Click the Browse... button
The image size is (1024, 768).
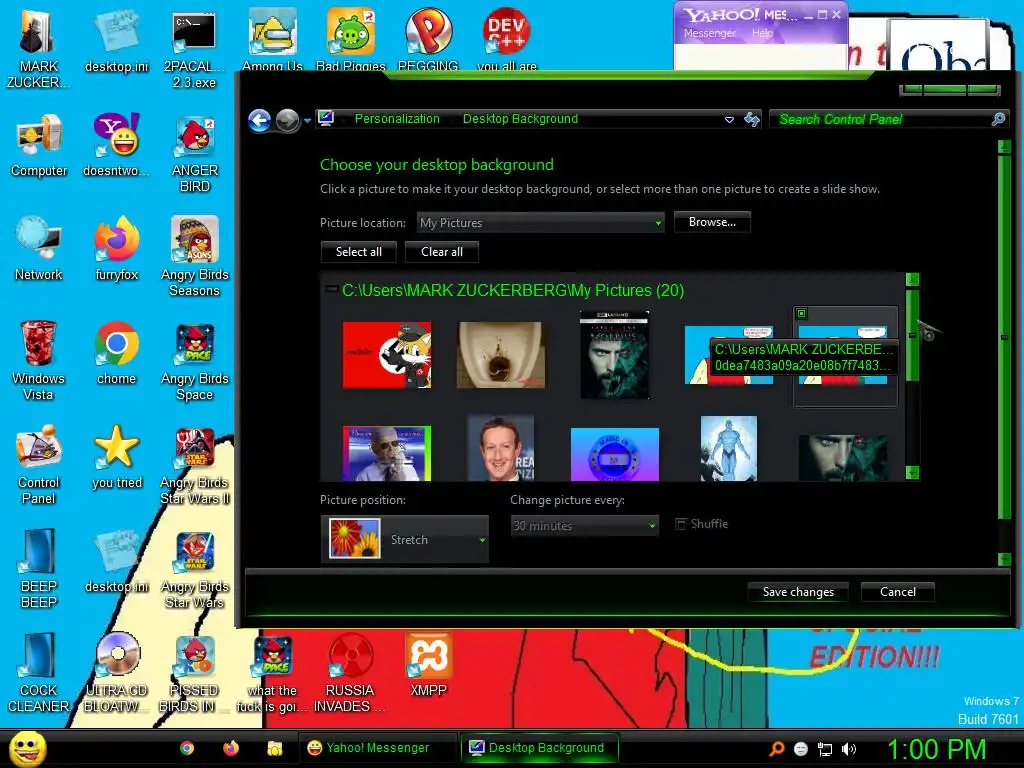pyautogui.click(x=712, y=222)
